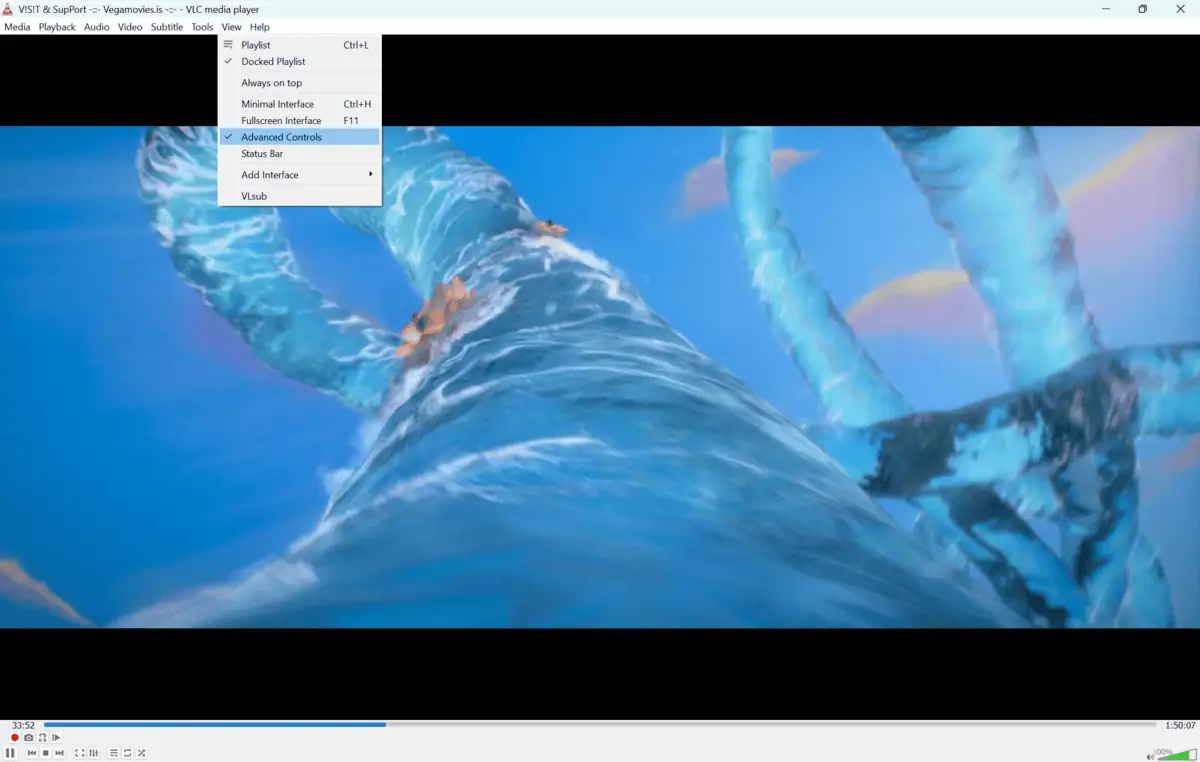Click the A-B loop icon
The image size is (1200, 762).
point(42,738)
